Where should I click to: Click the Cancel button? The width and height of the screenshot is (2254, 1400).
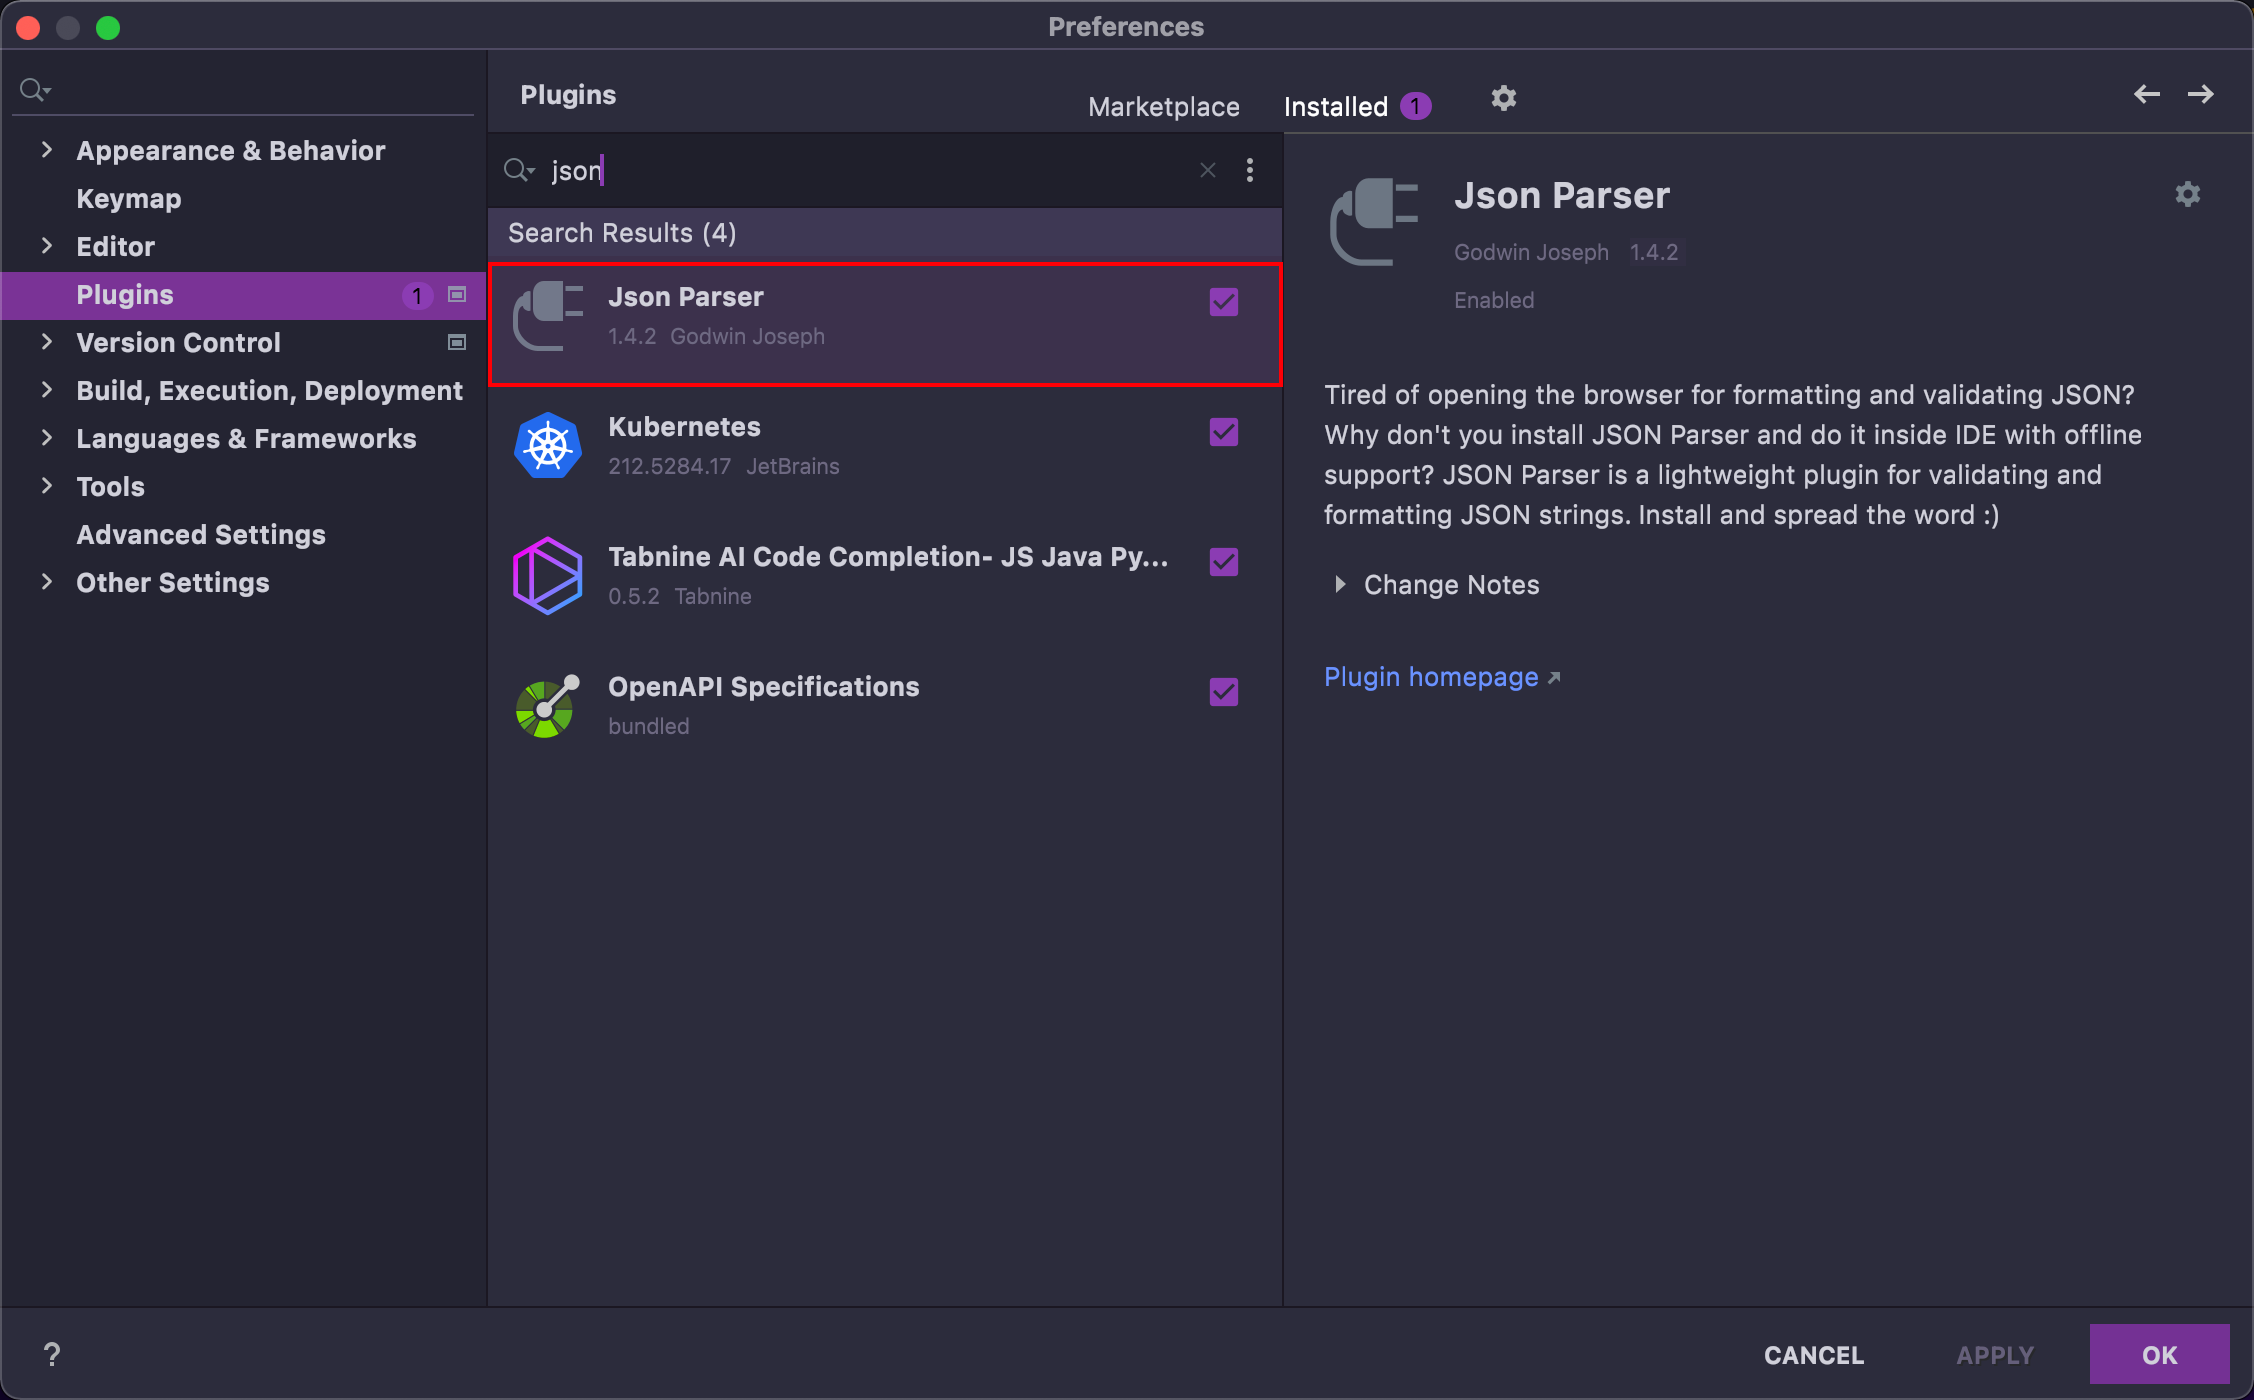[x=1813, y=1355]
